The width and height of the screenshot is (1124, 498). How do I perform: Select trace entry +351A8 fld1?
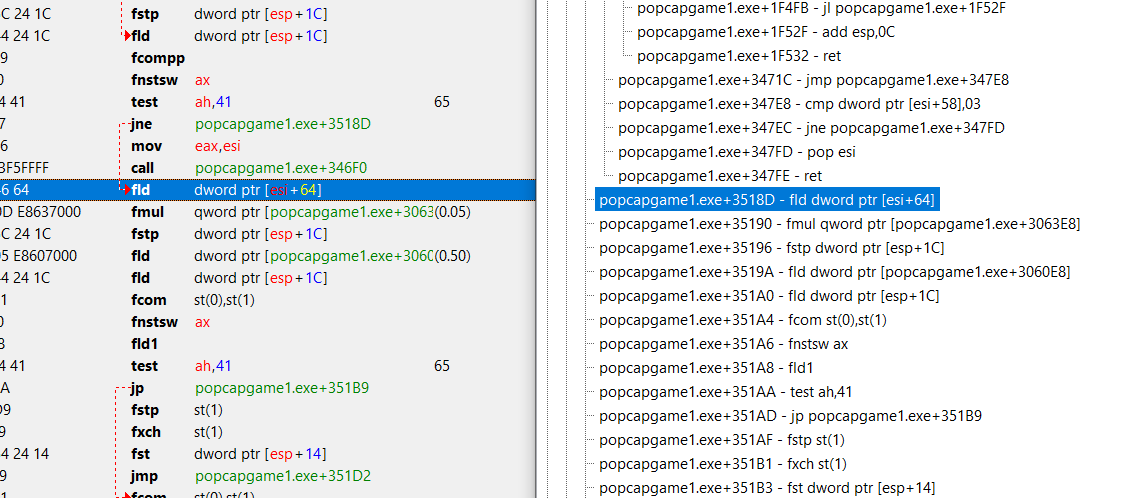(x=706, y=368)
